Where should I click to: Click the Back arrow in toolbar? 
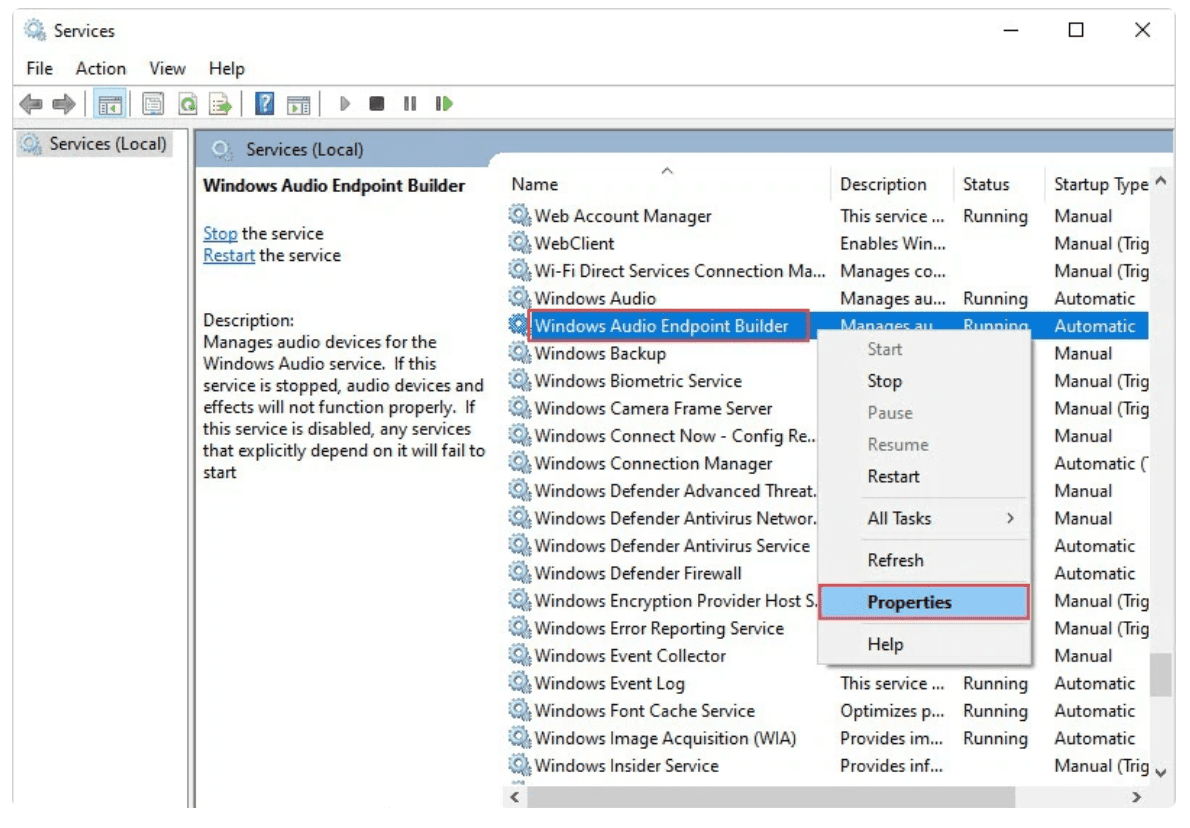31,103
